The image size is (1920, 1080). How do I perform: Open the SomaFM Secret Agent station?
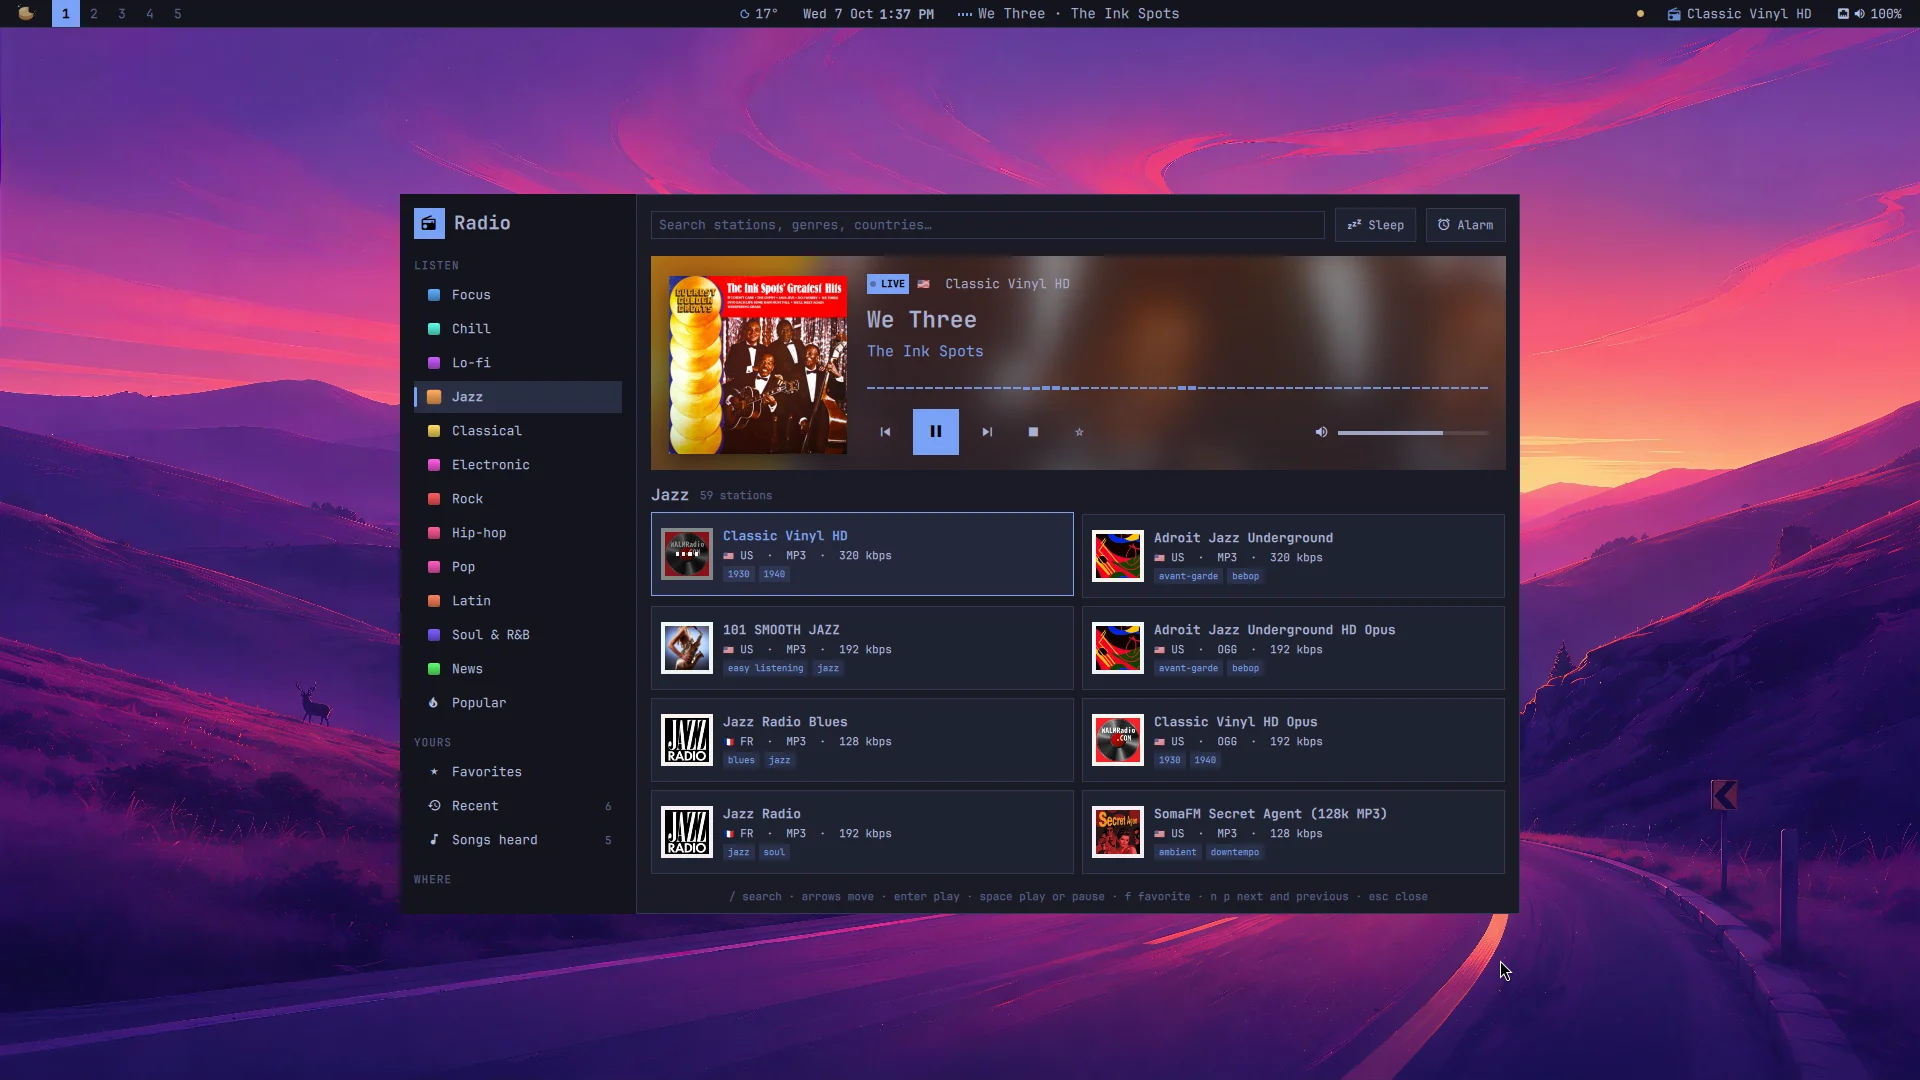click(1293, 832)
